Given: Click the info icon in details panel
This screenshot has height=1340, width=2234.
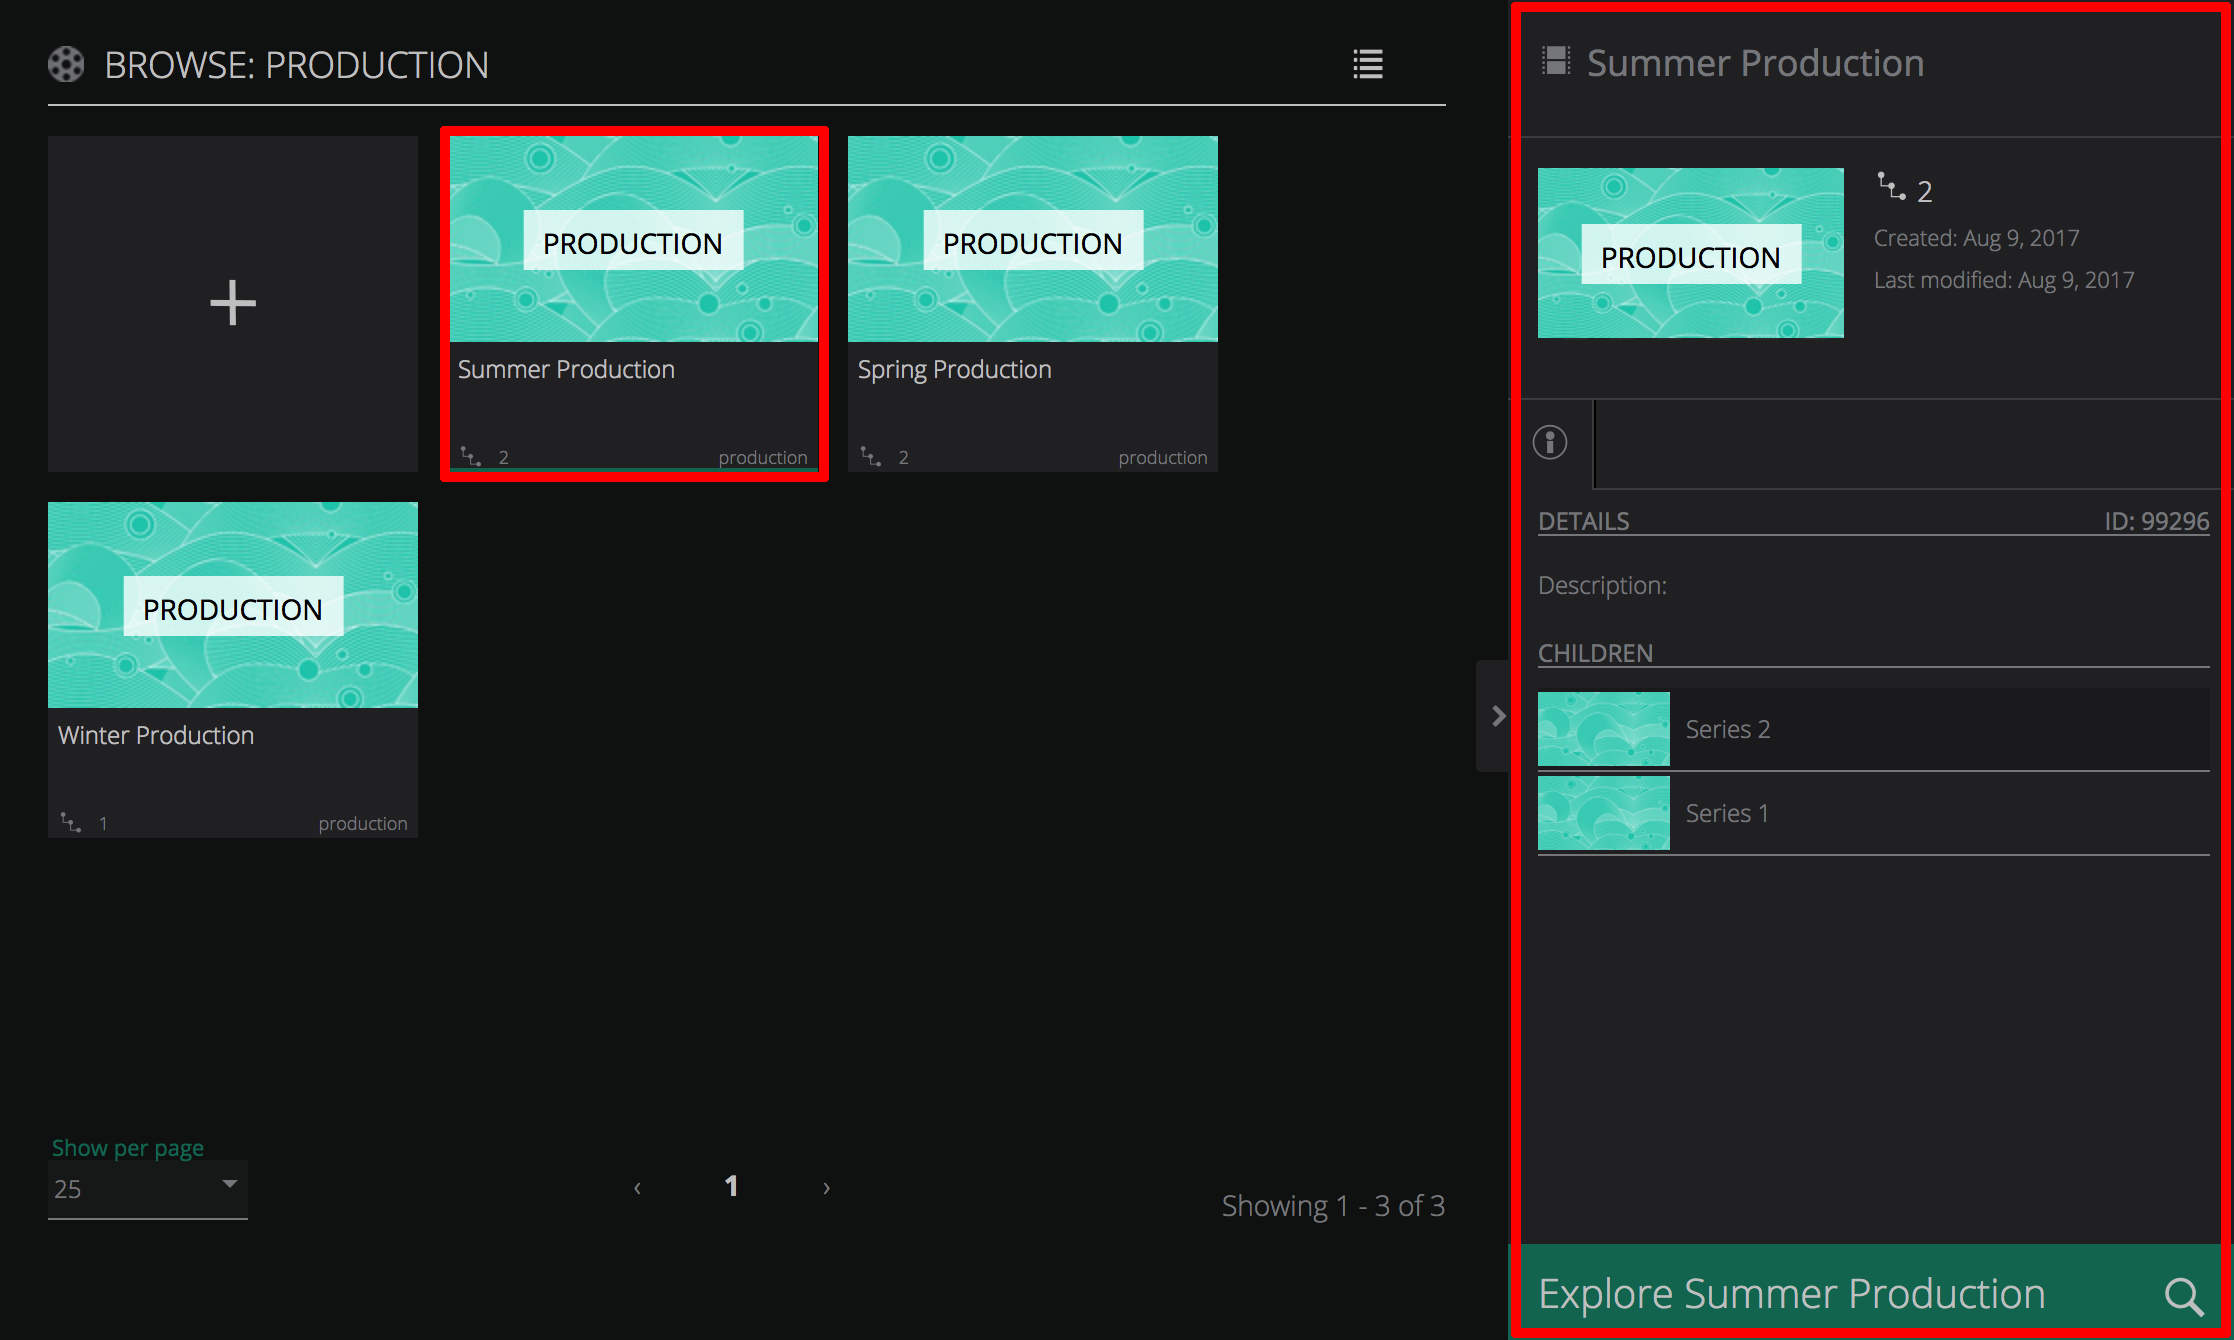Looking at the screenshot, I should coord(1550,442).
